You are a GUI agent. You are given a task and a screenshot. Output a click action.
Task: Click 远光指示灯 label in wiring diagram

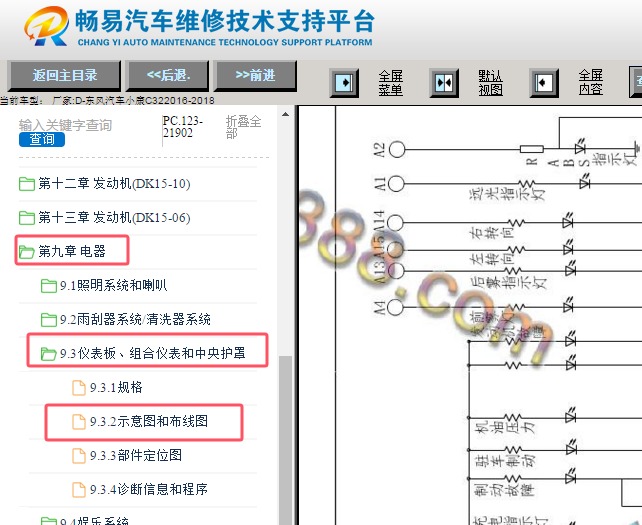coord(508,193)
